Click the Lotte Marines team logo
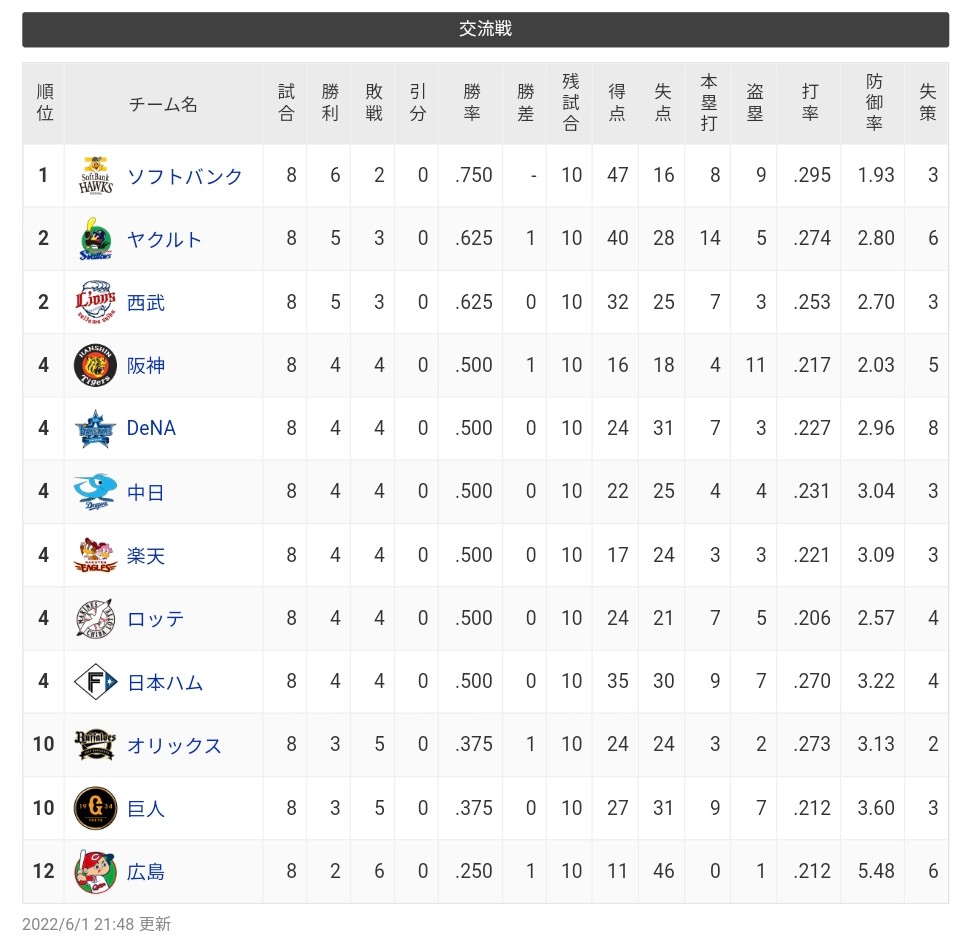 [x=96, y=619]
